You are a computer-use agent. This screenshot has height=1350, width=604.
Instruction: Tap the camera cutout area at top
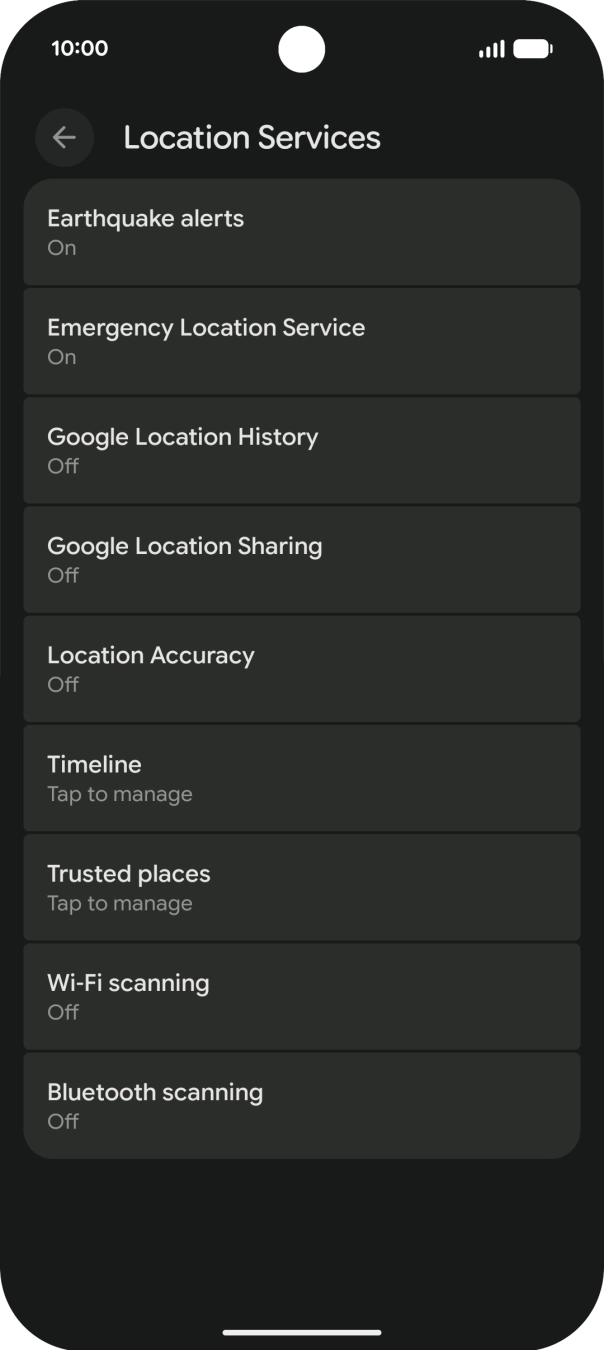coord(302,48)
